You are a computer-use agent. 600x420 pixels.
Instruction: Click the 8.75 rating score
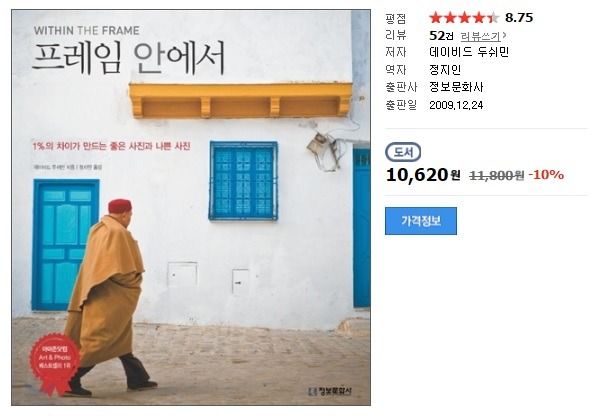coord(519,18)
